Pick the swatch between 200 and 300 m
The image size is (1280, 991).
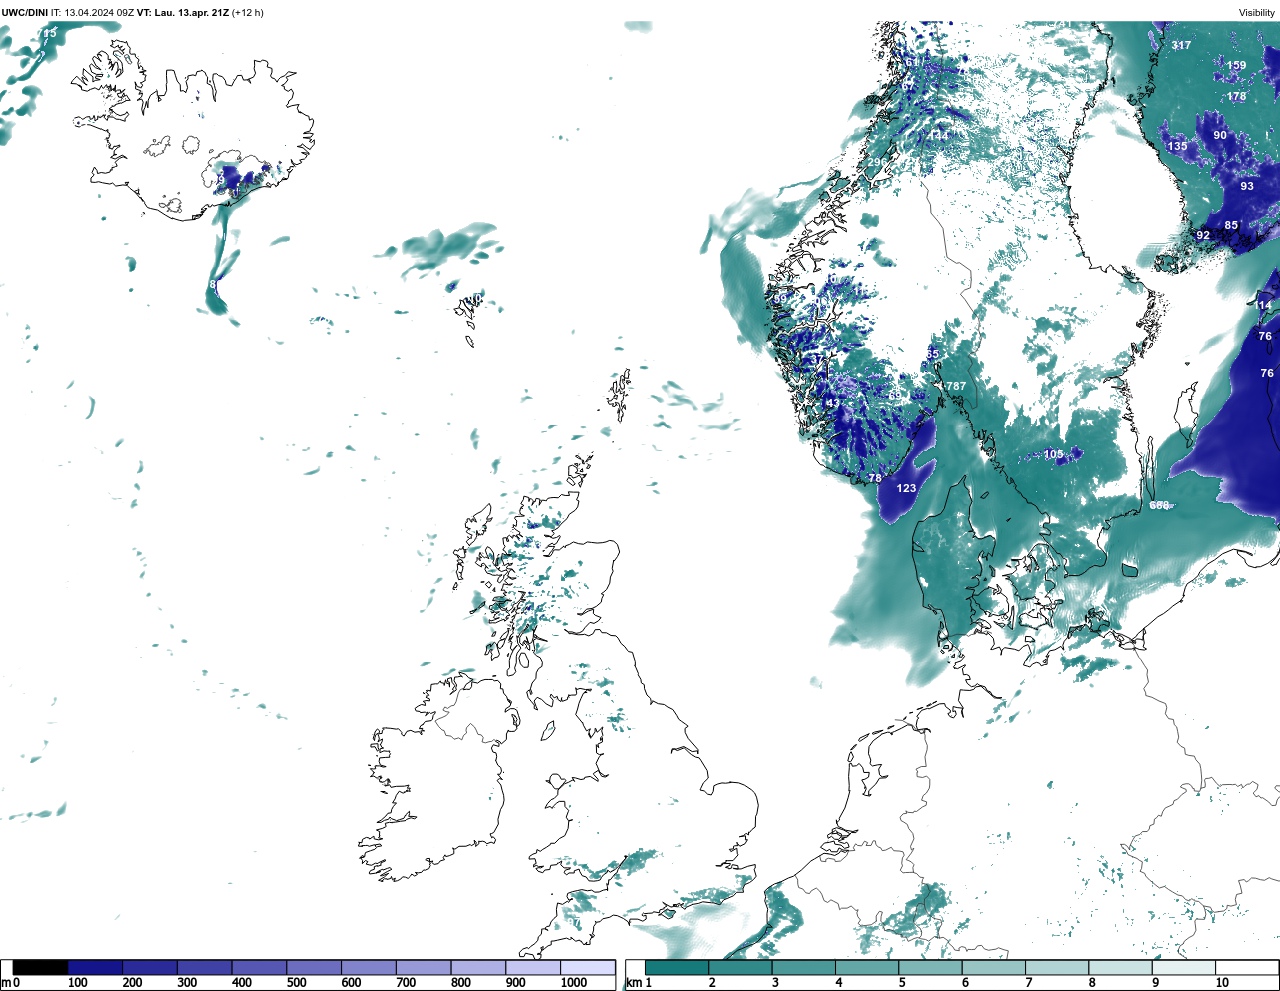(x=150, y=967)
